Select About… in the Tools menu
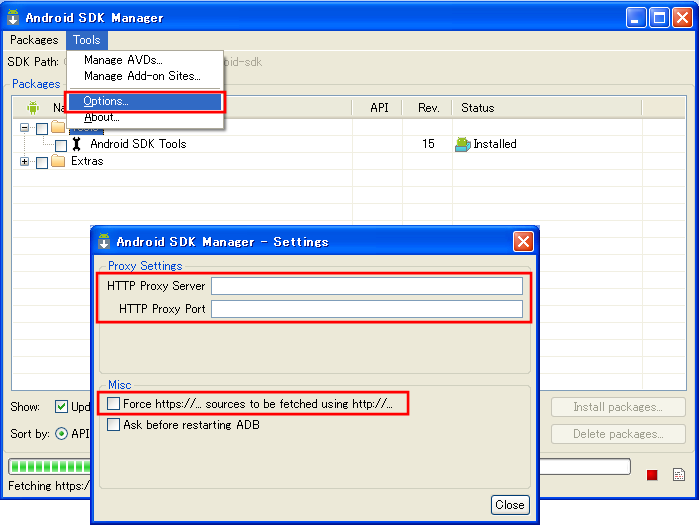The image size is (699, 525). pyautogui.click(x=102, y=118)
